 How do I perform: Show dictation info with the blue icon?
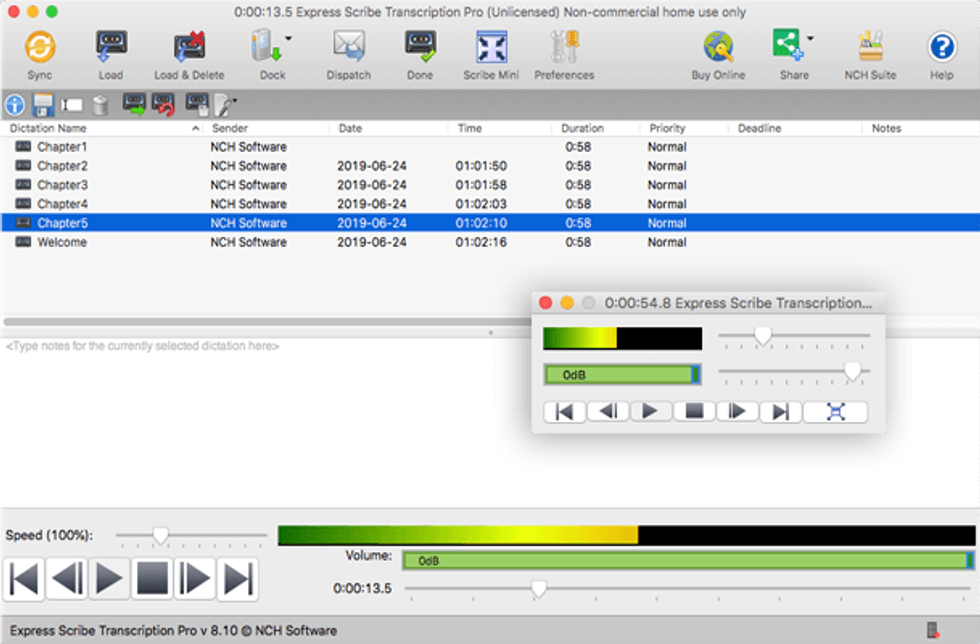[x=13, y=105]
